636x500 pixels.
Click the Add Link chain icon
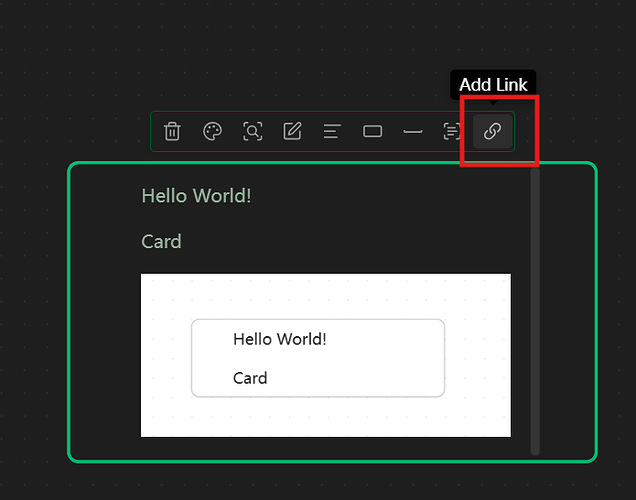coord(492,131)
